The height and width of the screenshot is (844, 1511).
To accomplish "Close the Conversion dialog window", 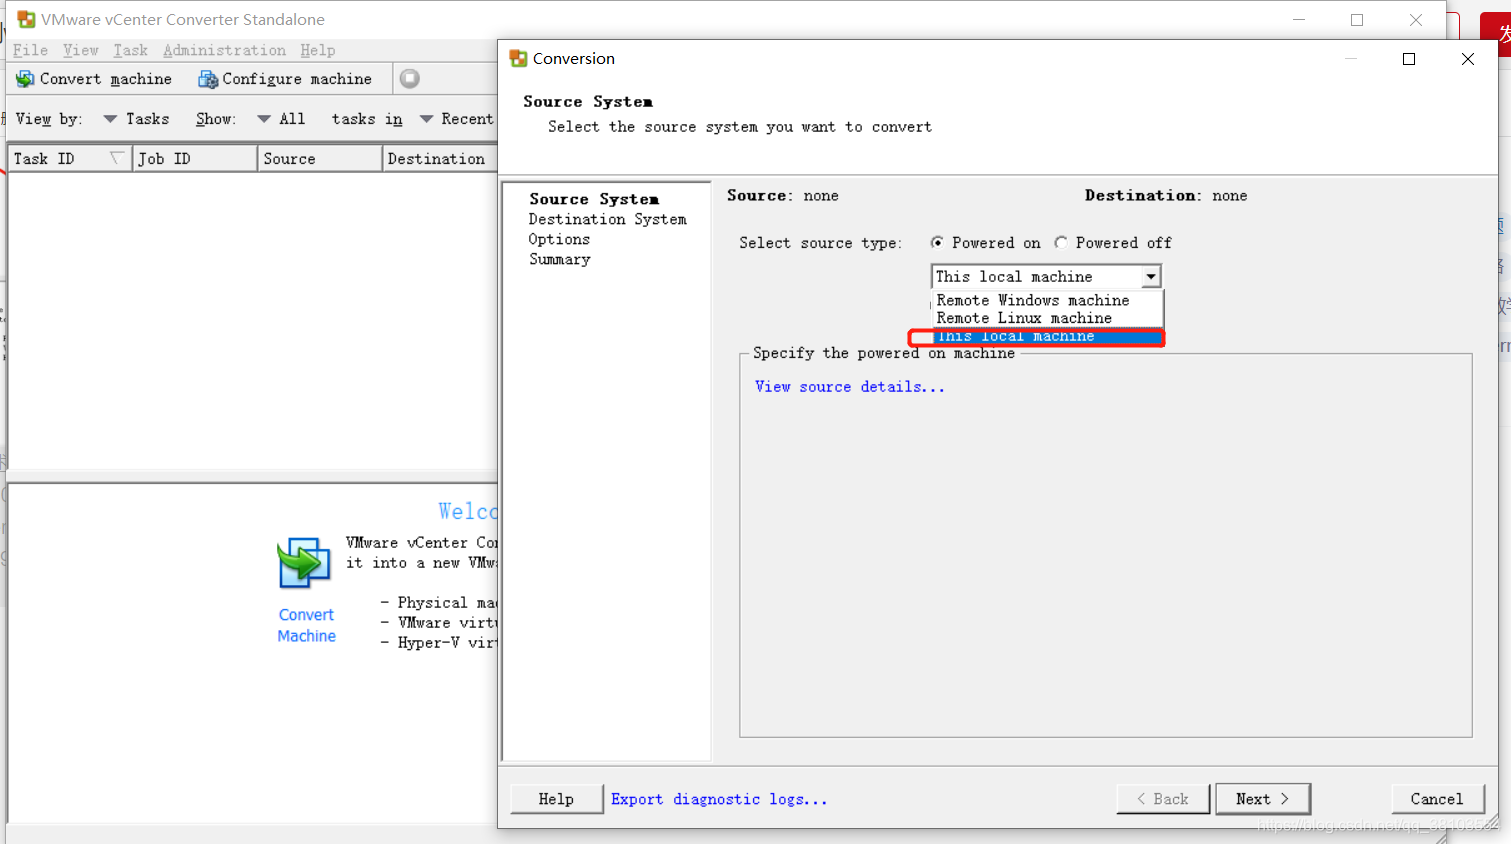I will tap(1468, 59).
